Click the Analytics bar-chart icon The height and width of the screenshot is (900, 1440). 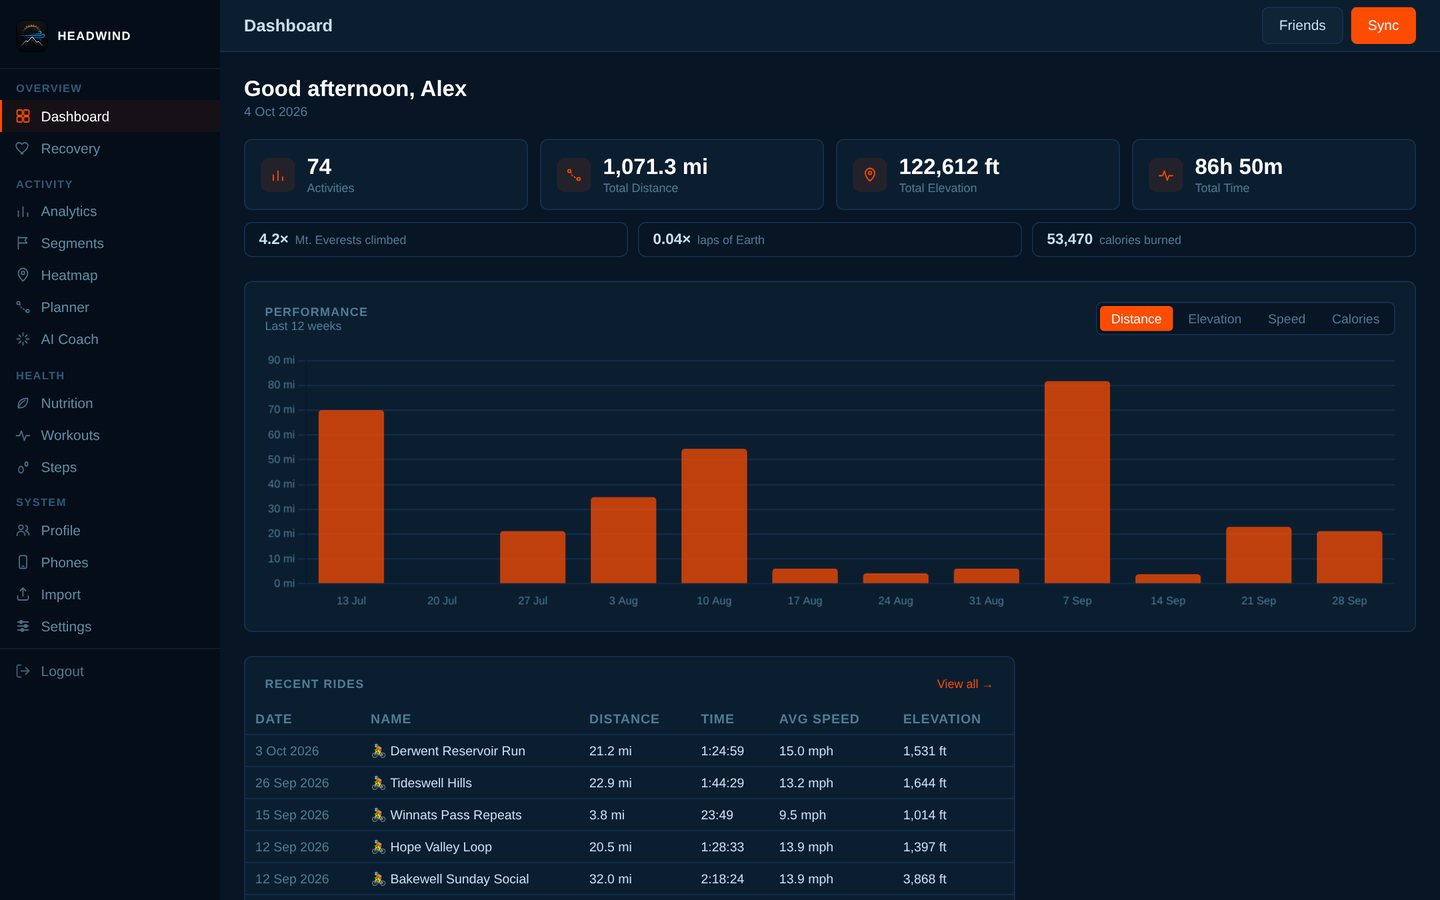click(23, 211)
